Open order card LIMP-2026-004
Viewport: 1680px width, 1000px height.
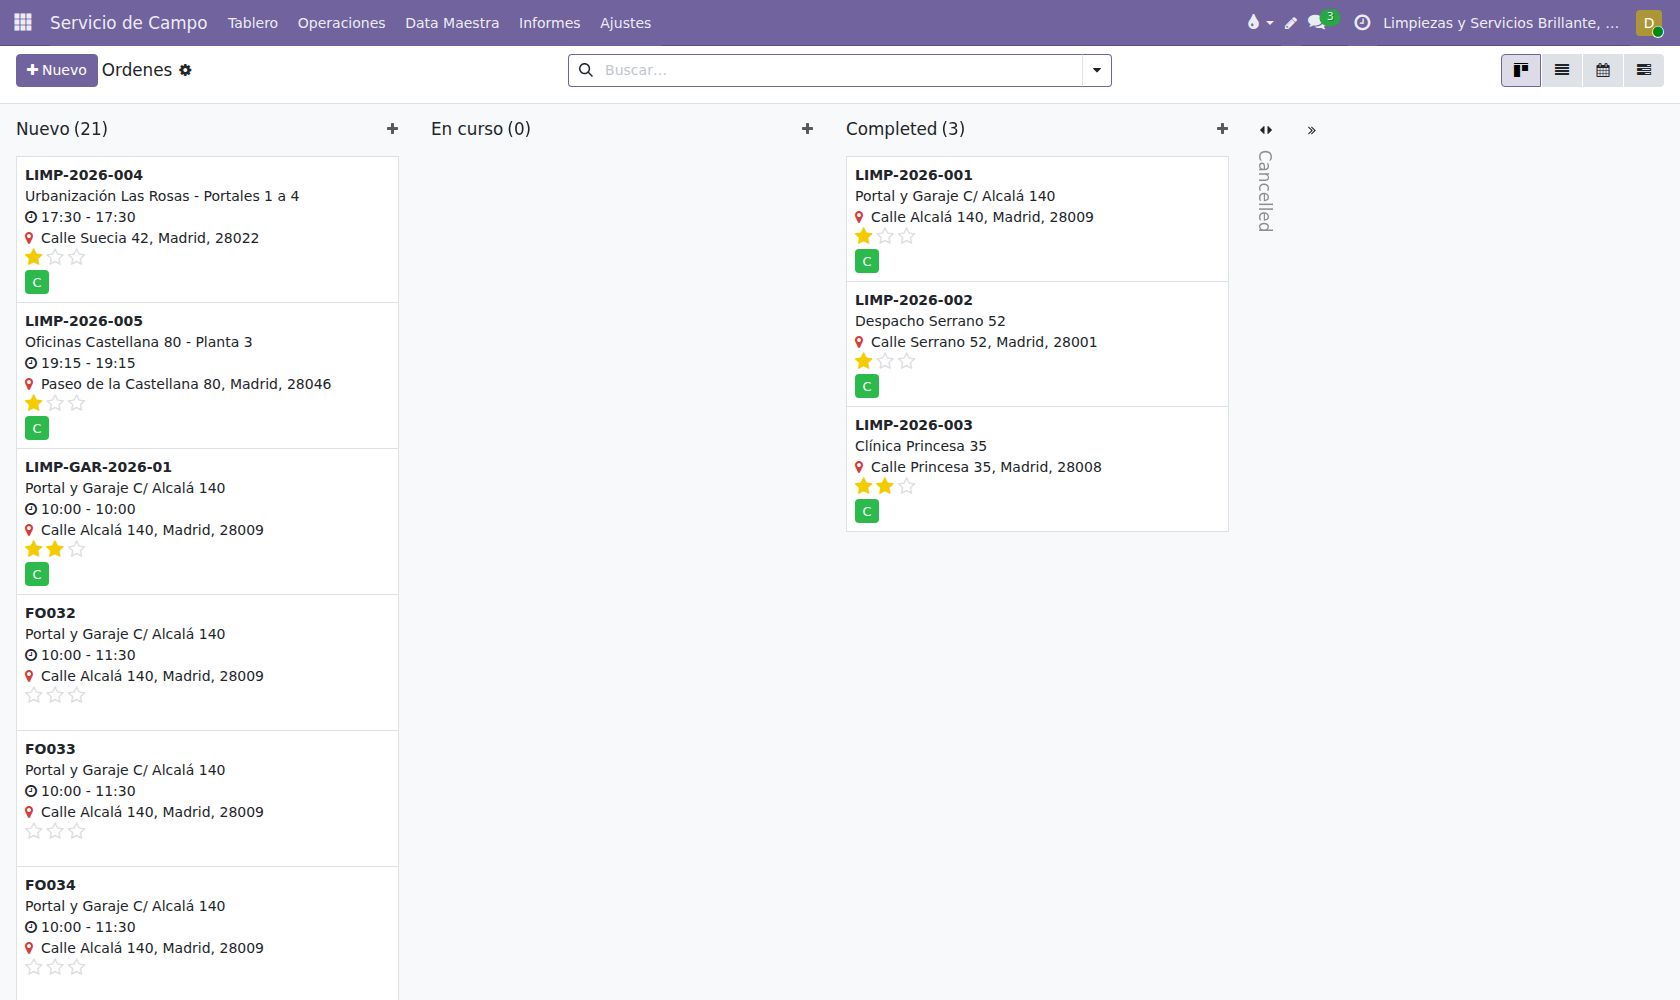207,229
